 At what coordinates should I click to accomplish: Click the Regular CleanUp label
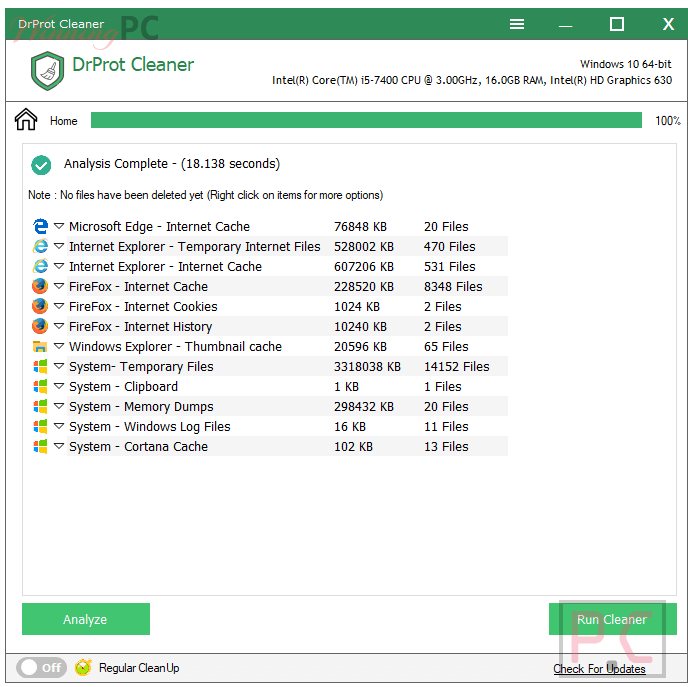(139, 668)
